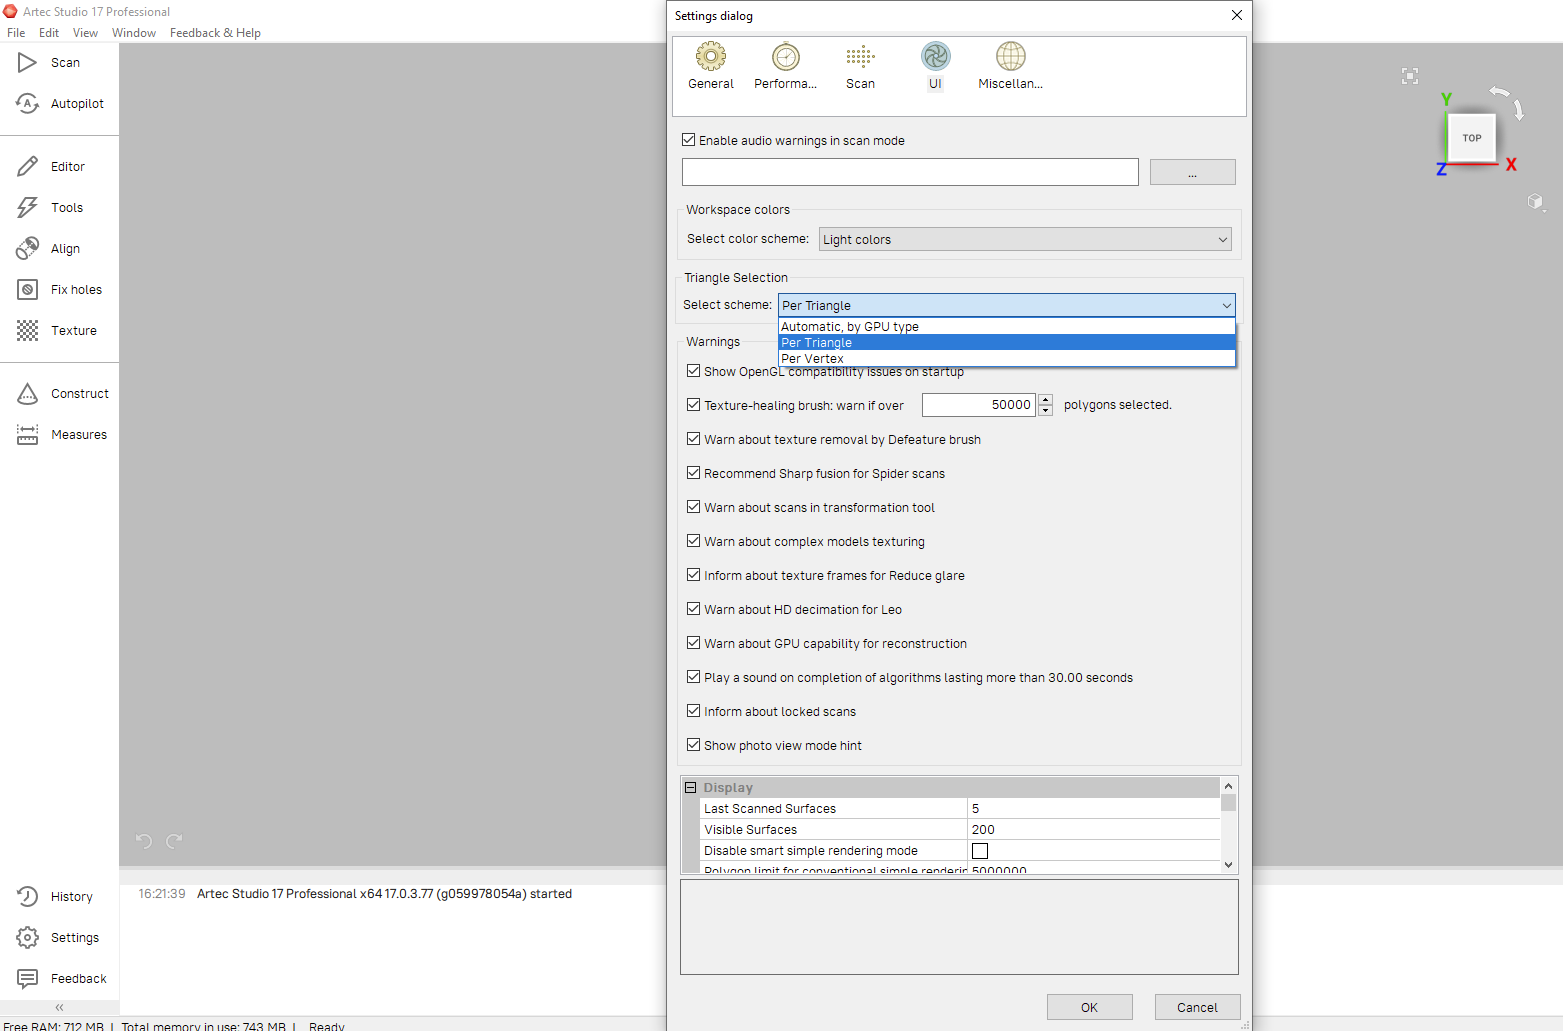The height and width of the screenshot is (1031, 1563).
Task: Launch Autopilot from the sidebar
Action: 60,104
